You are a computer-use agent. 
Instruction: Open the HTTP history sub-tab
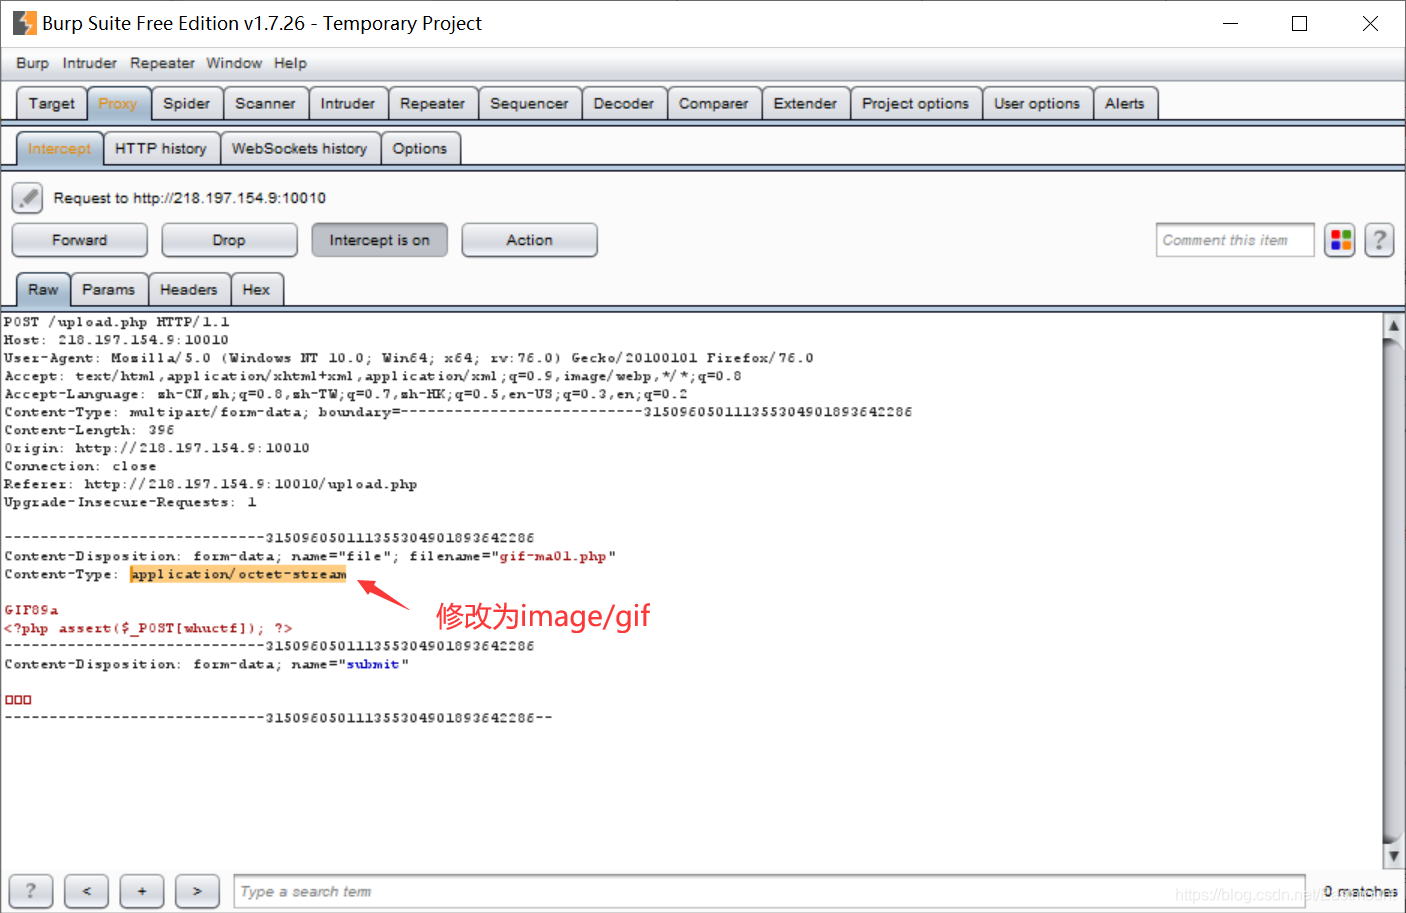(160, 148)
